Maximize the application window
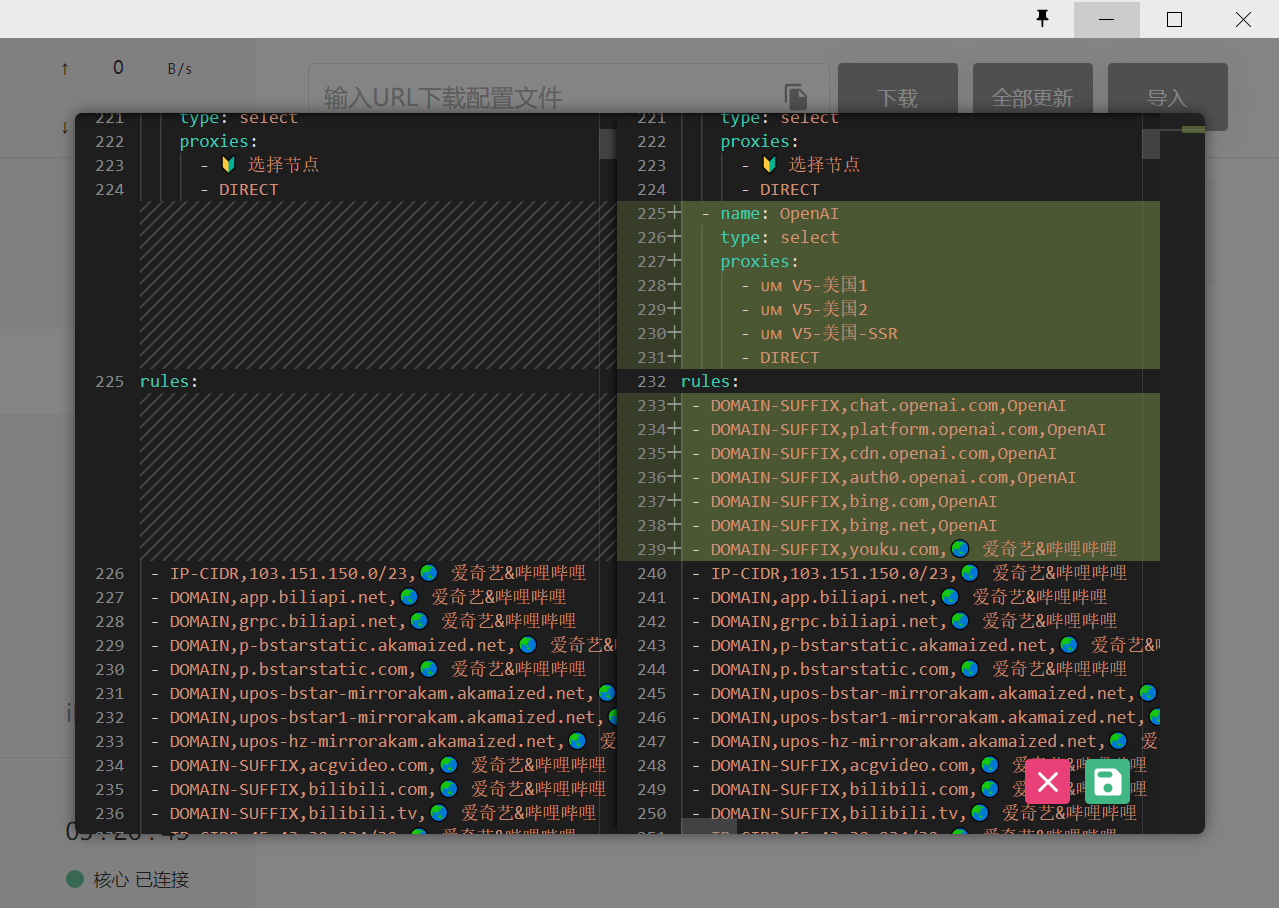 click(x=1175, y=19)
